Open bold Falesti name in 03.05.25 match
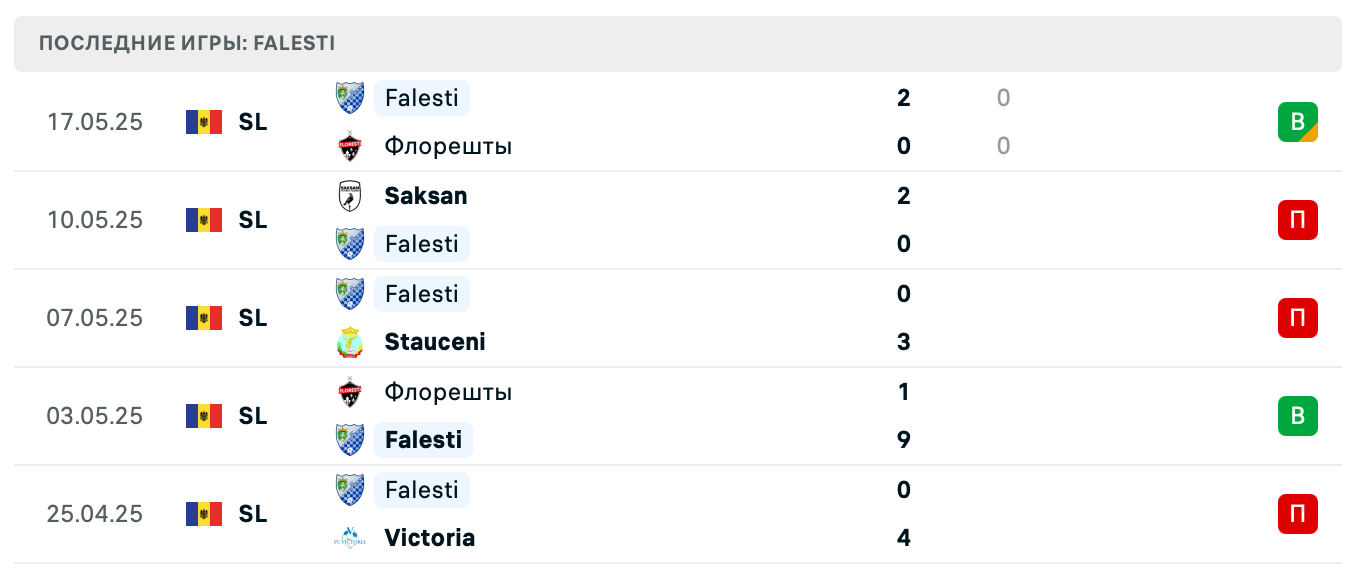This screenshot has height=576, width=1358. click(x=423, y=440)
